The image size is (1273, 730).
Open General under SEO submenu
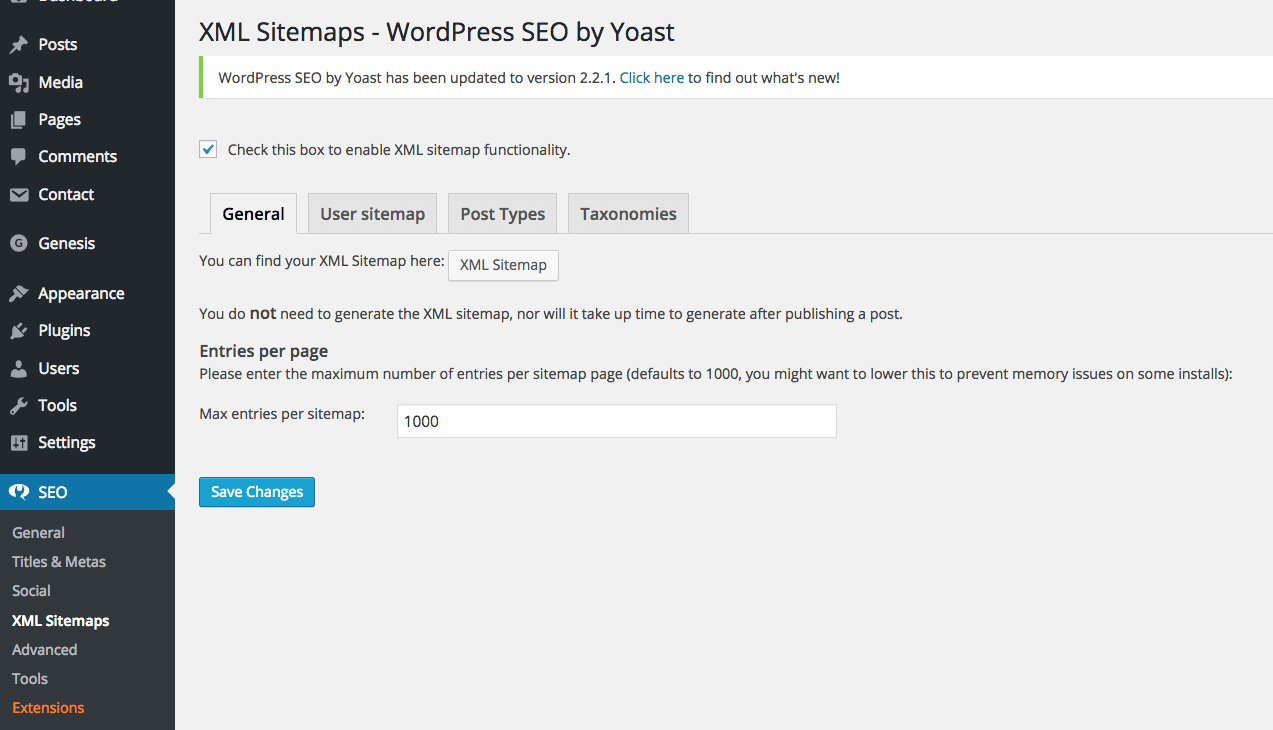[38, 533]
